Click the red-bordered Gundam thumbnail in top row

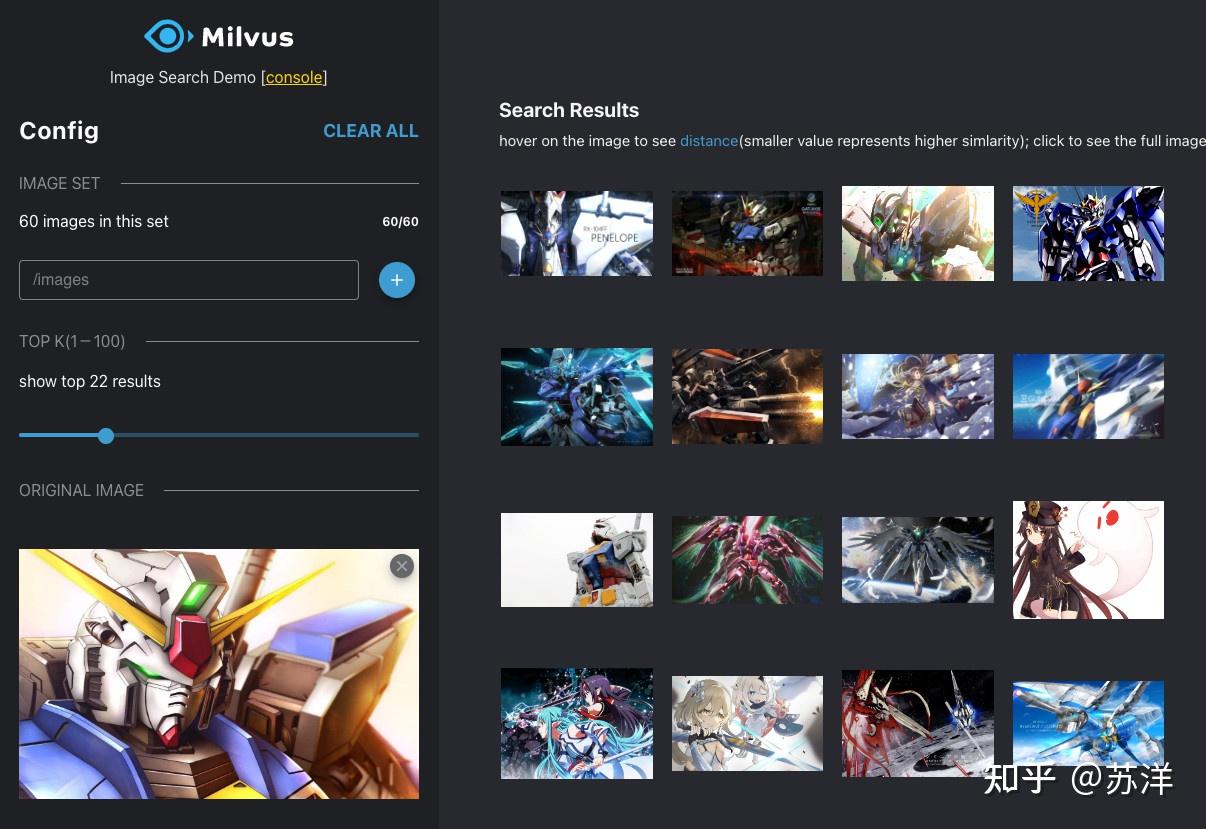[x=747, y=233]
